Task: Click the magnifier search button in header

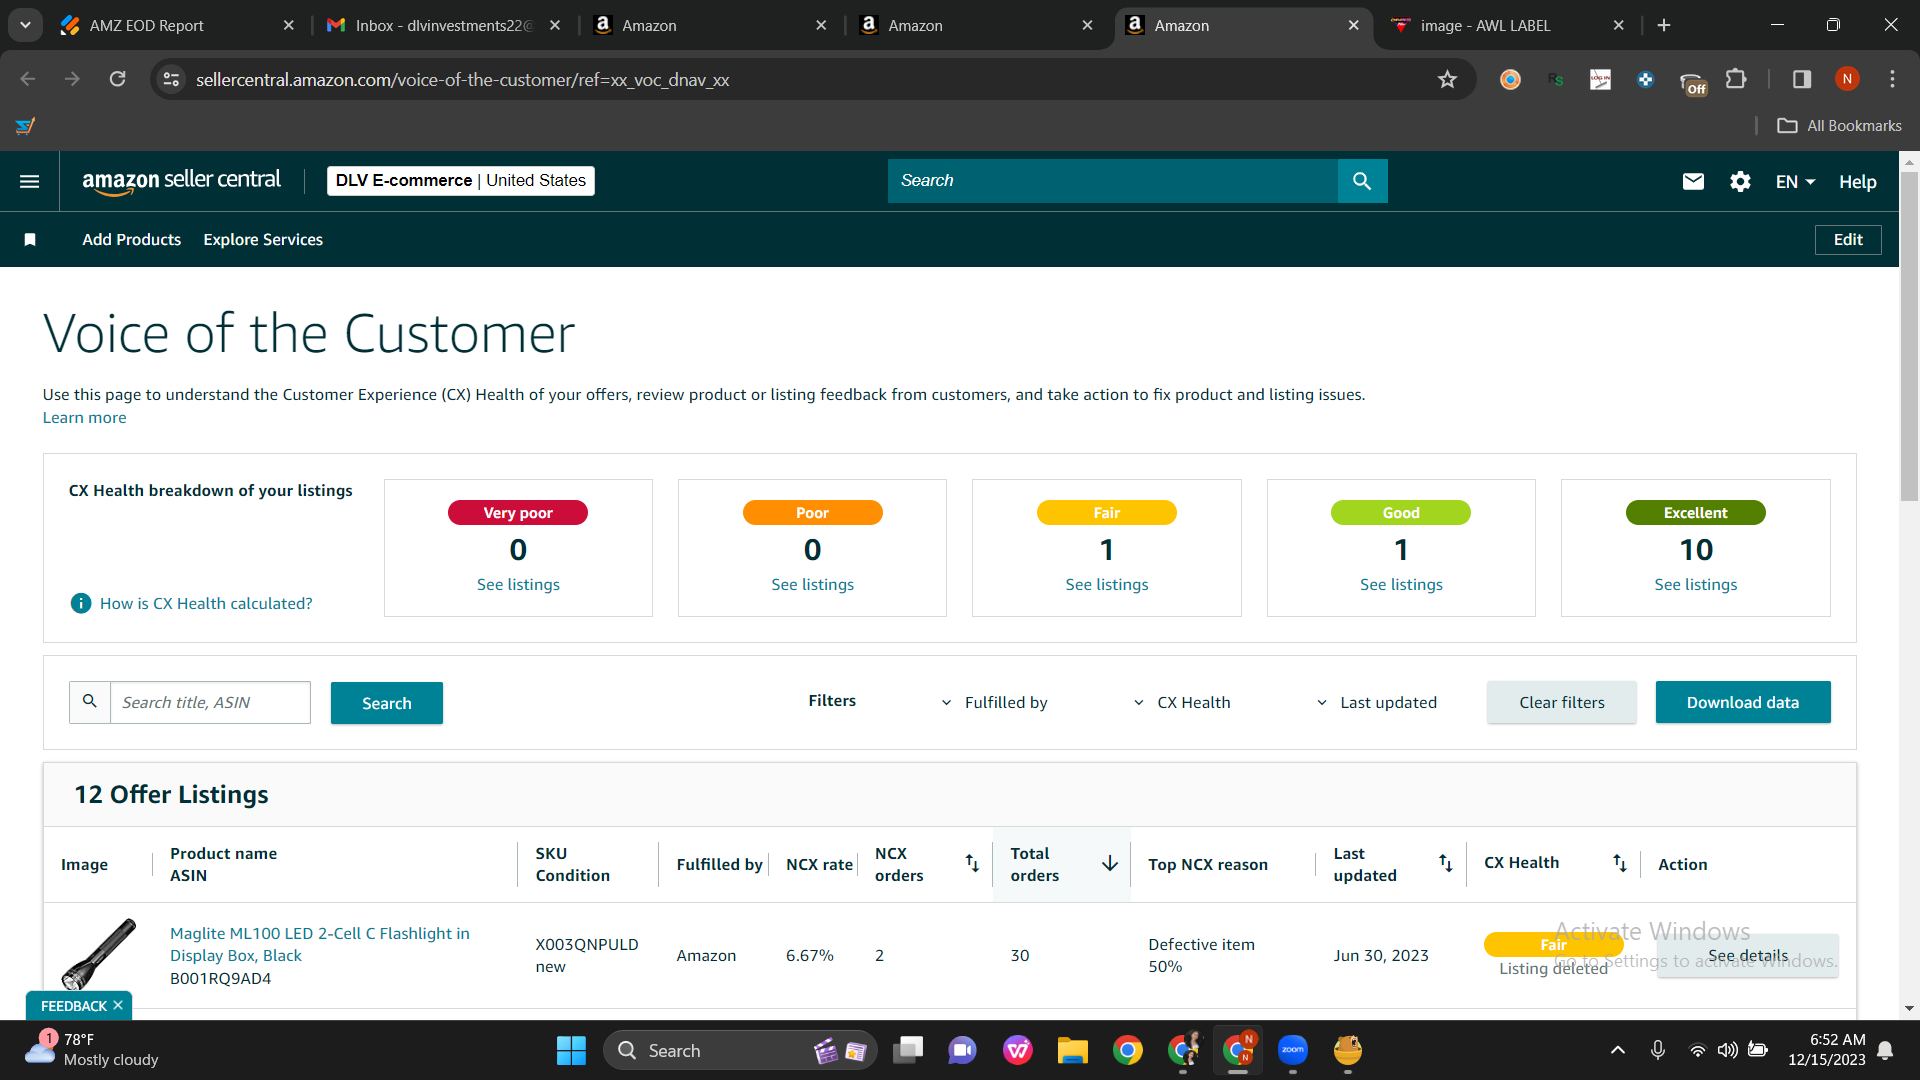Action: tap(1362, 181)
